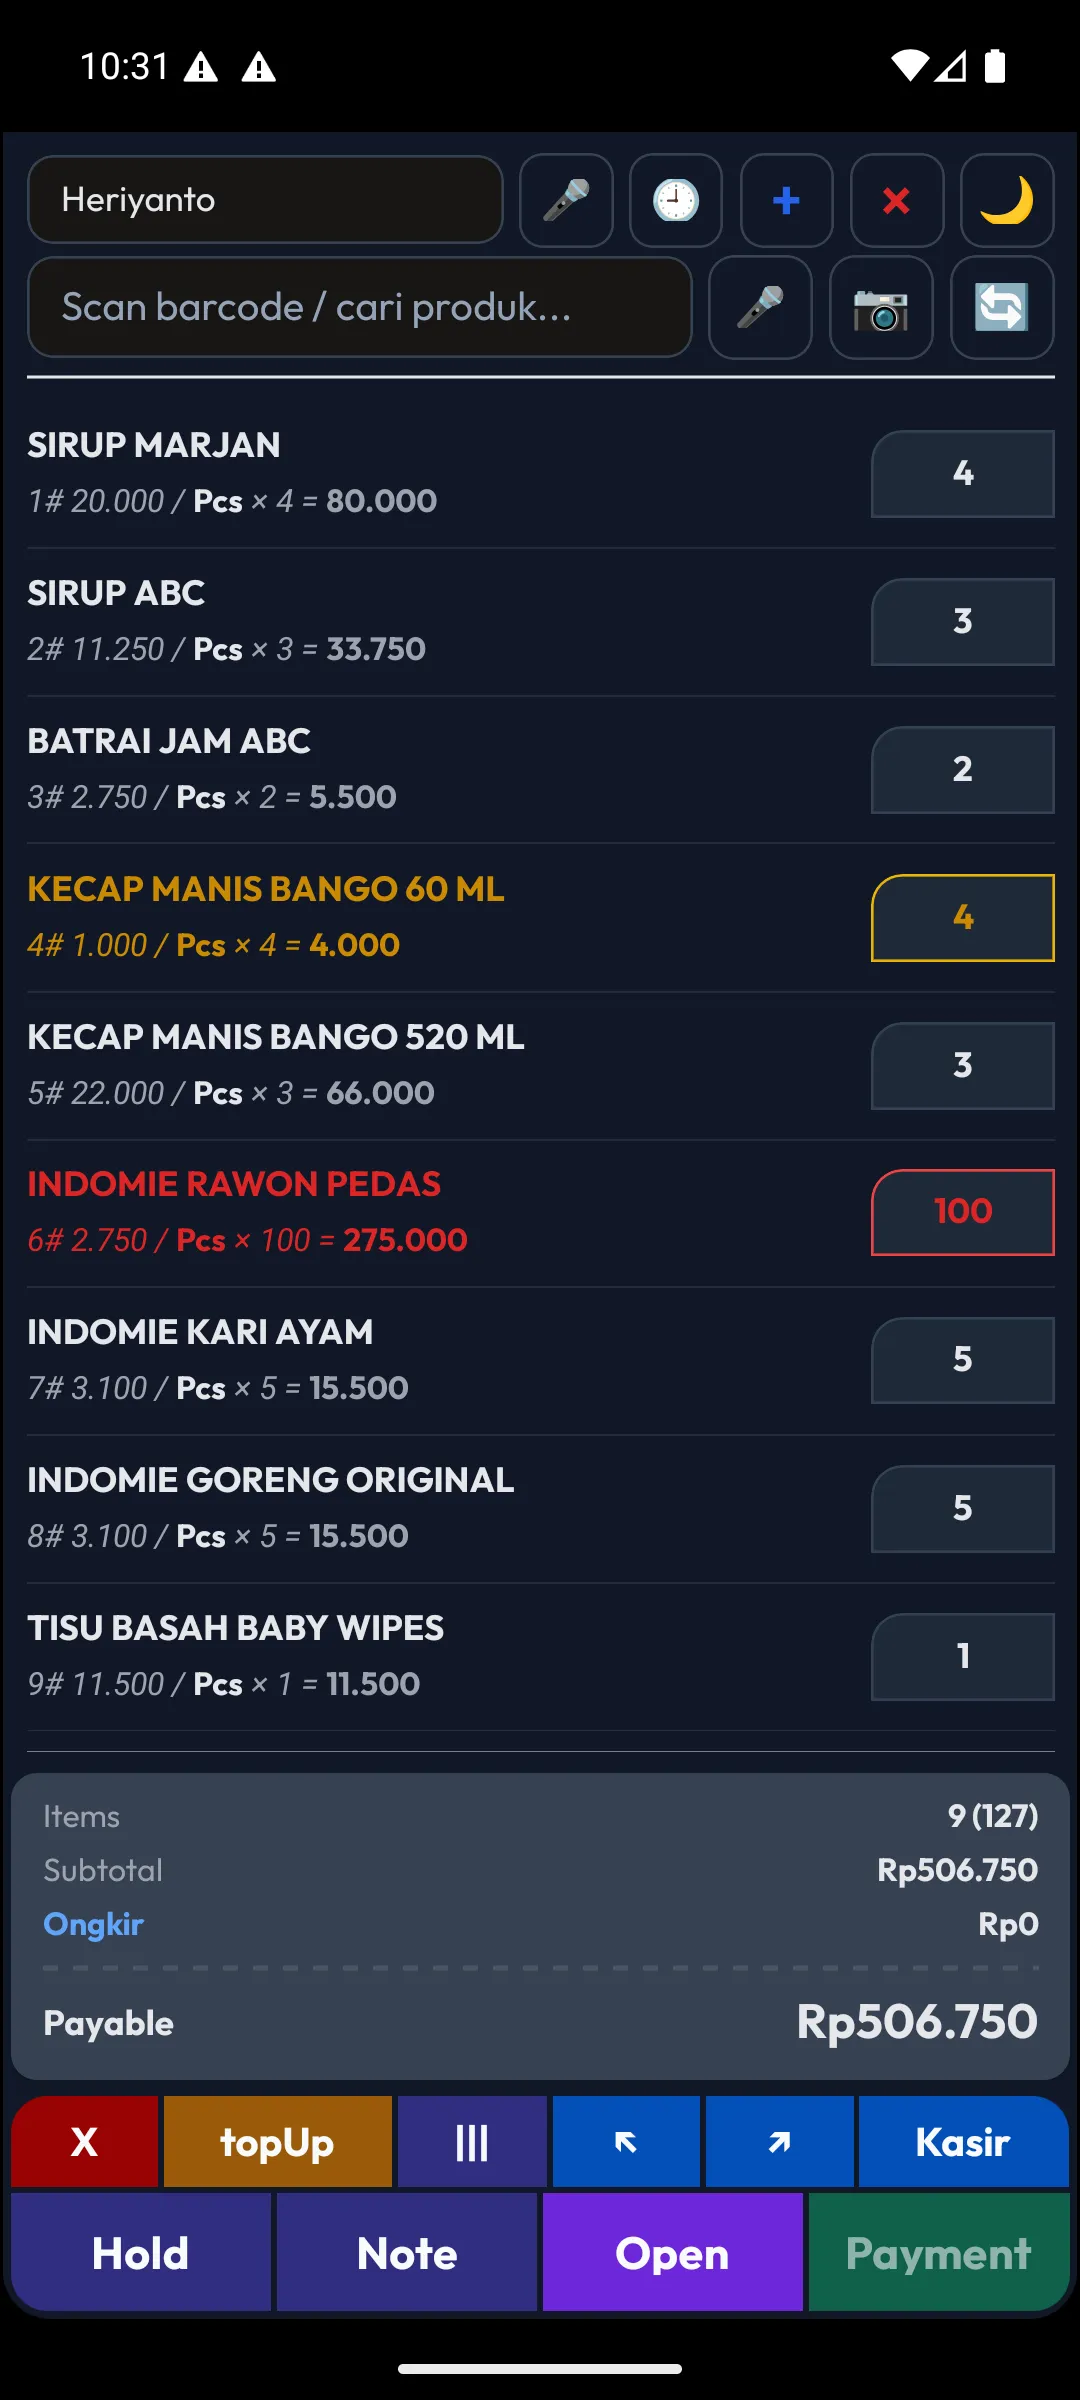Tap the barcode lines button

[x=472, y=2142]
